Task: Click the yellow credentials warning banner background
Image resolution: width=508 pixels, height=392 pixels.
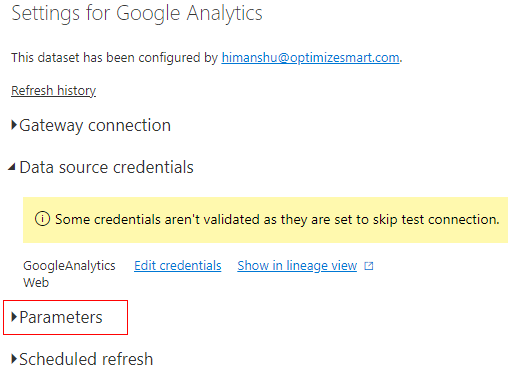Action: [265, 220]
